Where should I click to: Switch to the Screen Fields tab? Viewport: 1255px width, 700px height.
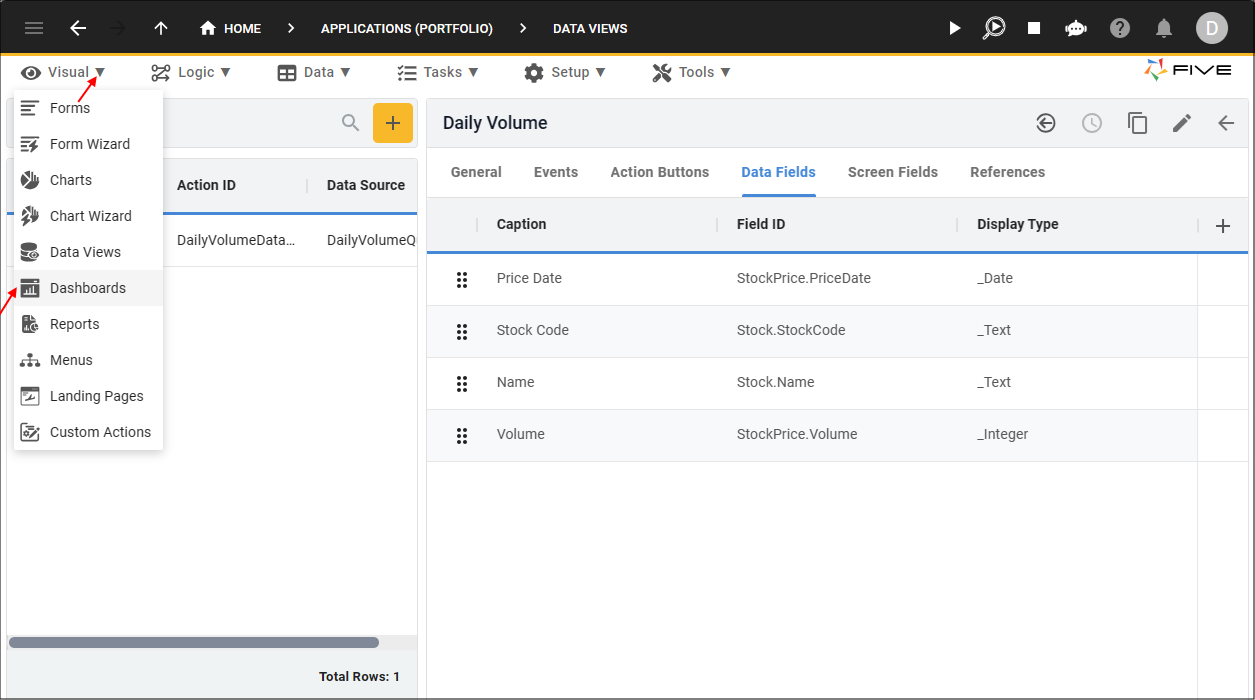[893, 172]
